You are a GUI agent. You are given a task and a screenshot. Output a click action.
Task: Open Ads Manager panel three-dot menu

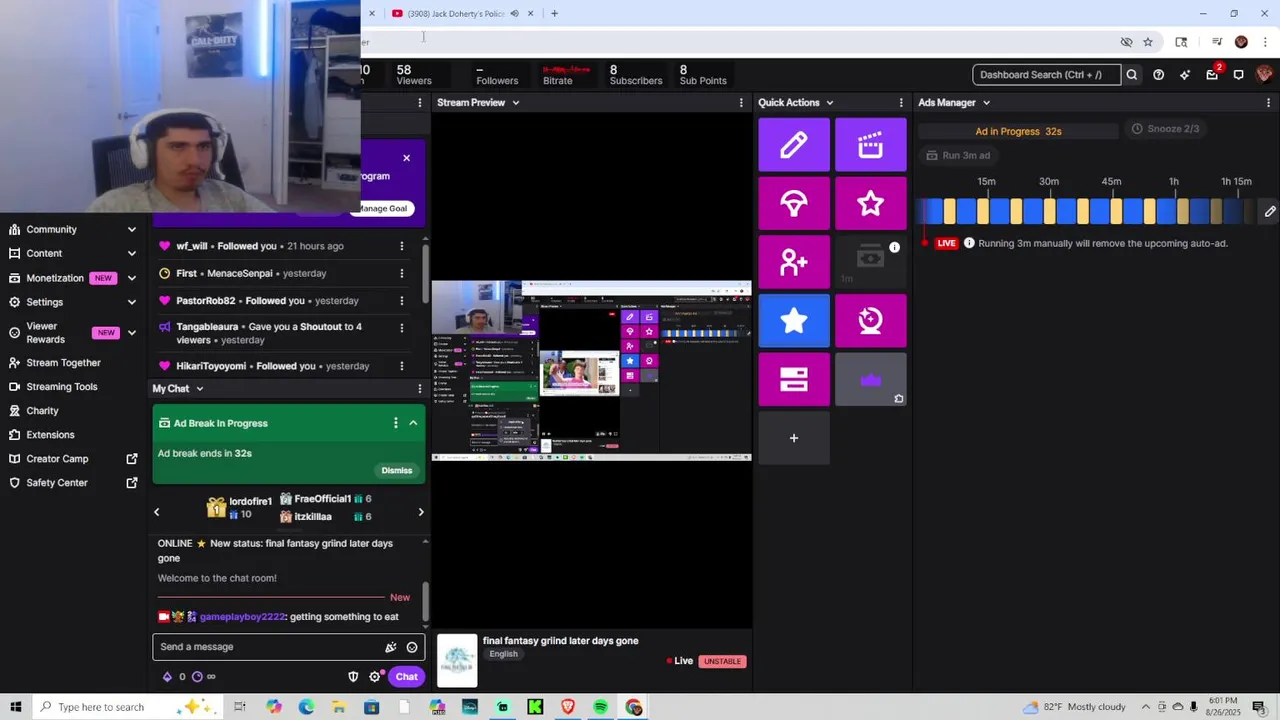[1269, 102]
